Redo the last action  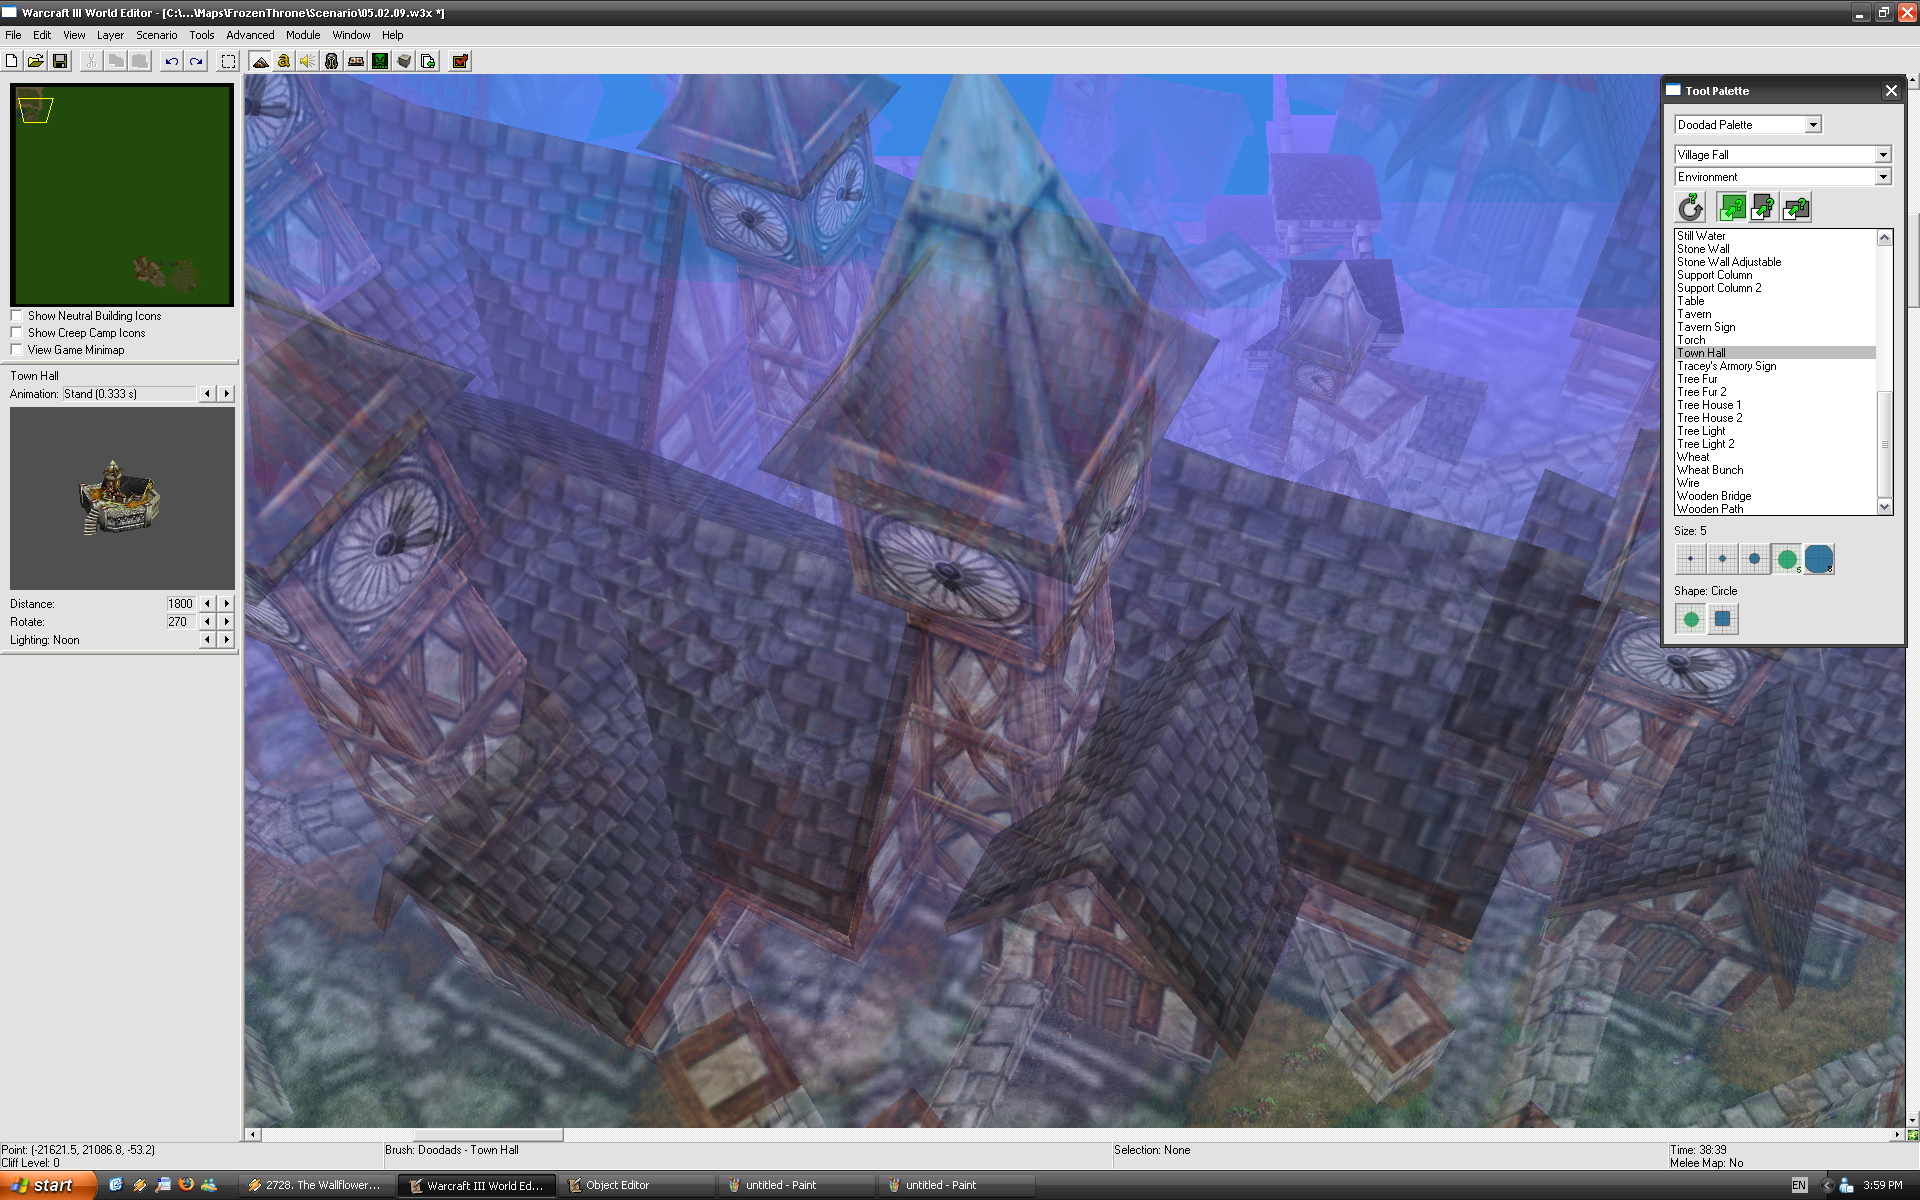196,61
